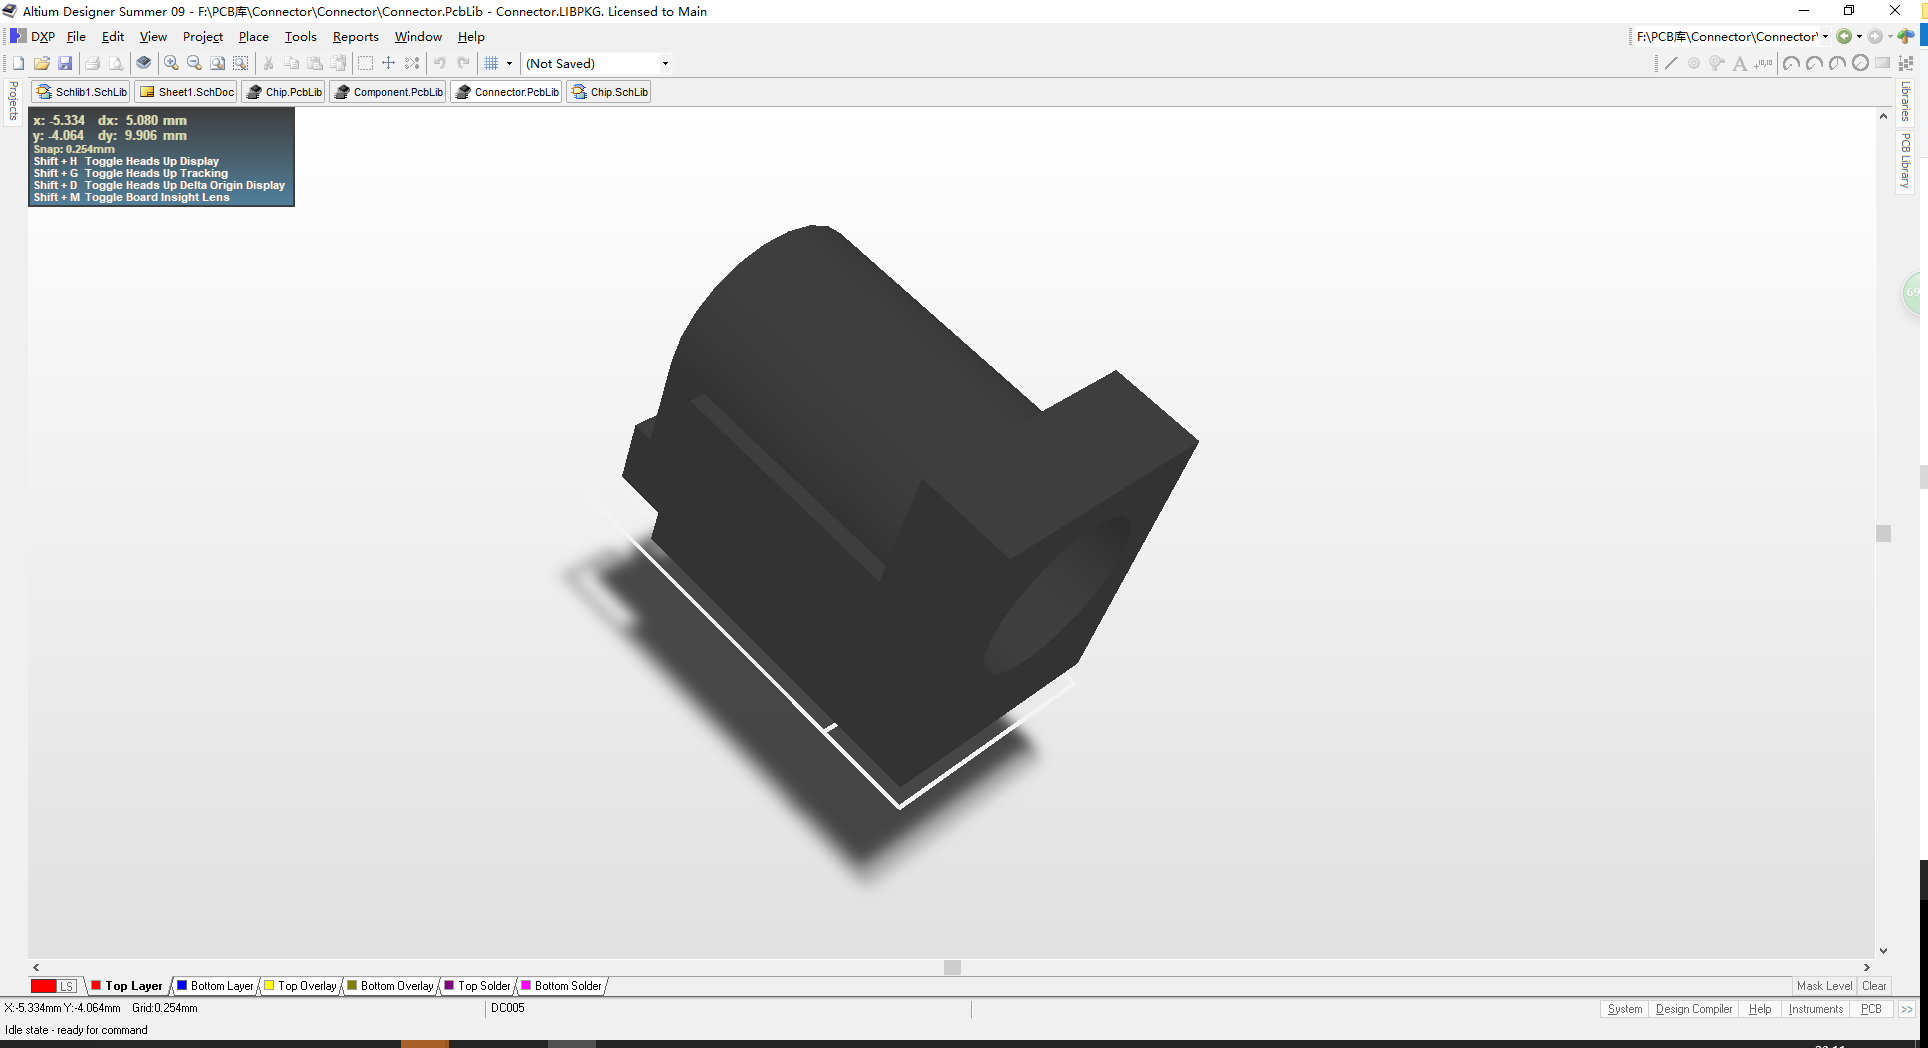Select the Bottom Layer tab

click(215, 986)
